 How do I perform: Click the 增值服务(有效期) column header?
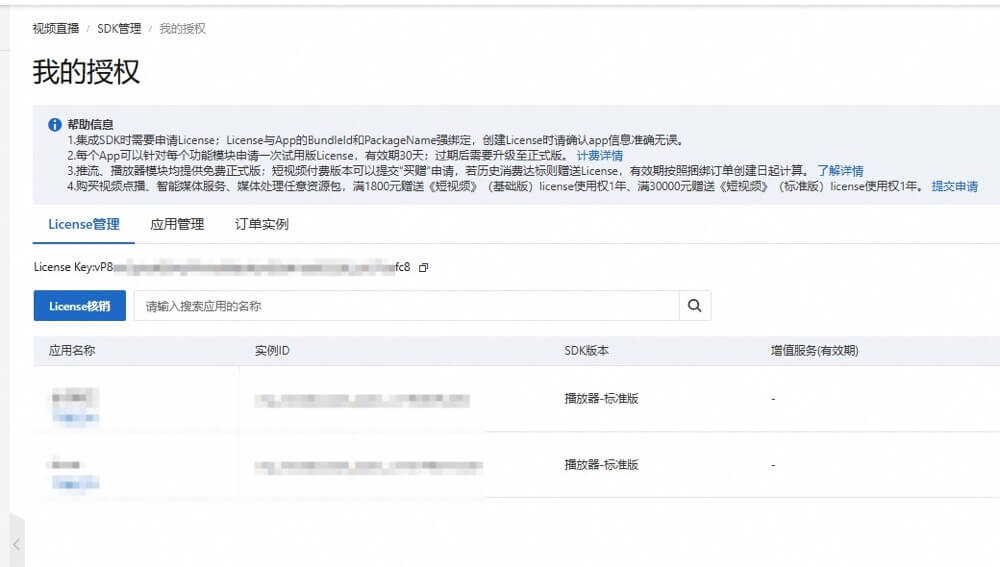pyautogui.click(x=814, y=351)
